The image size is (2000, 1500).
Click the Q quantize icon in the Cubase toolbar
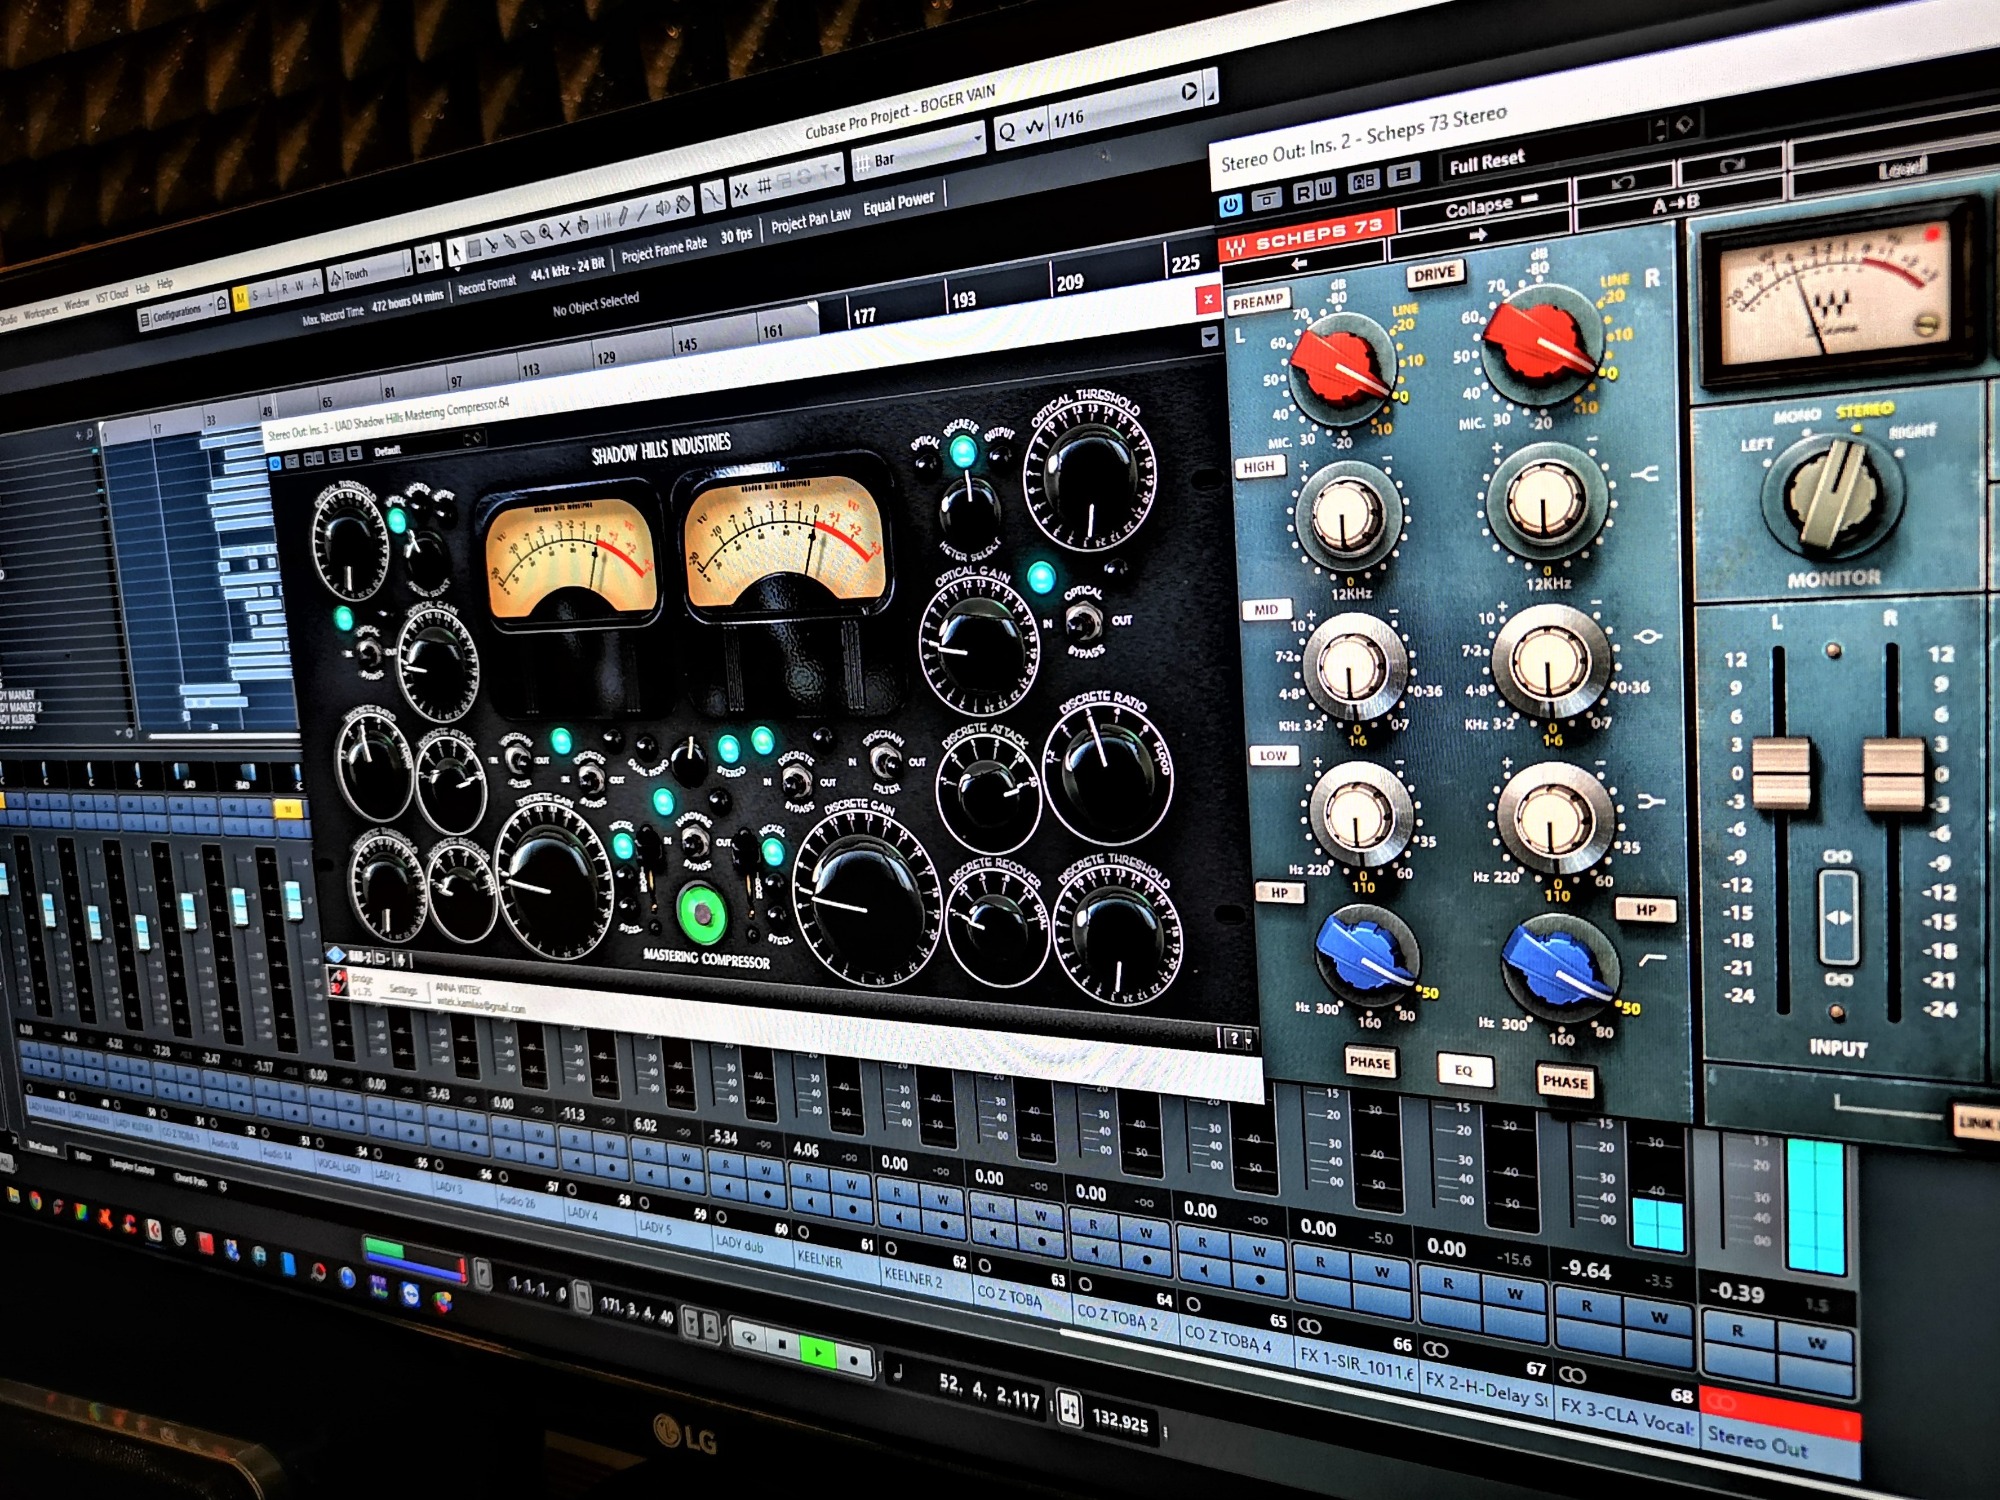pos(1006,131)
